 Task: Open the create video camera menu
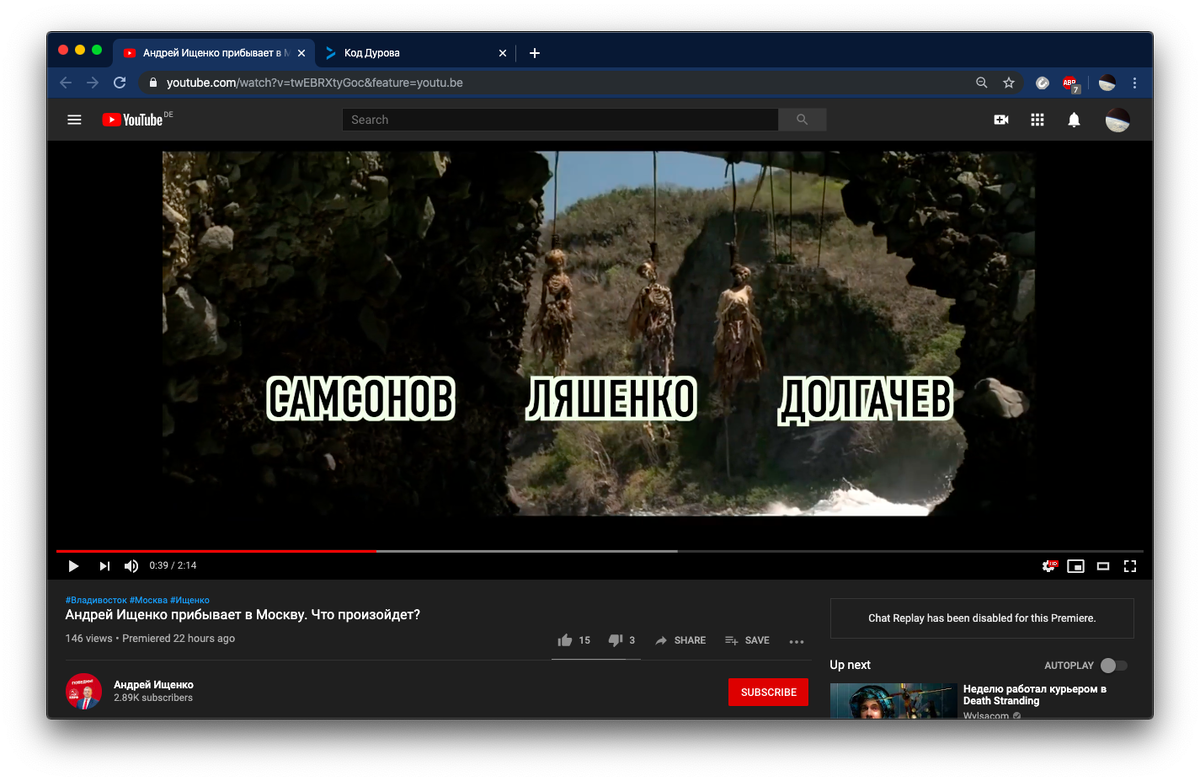1001,120
